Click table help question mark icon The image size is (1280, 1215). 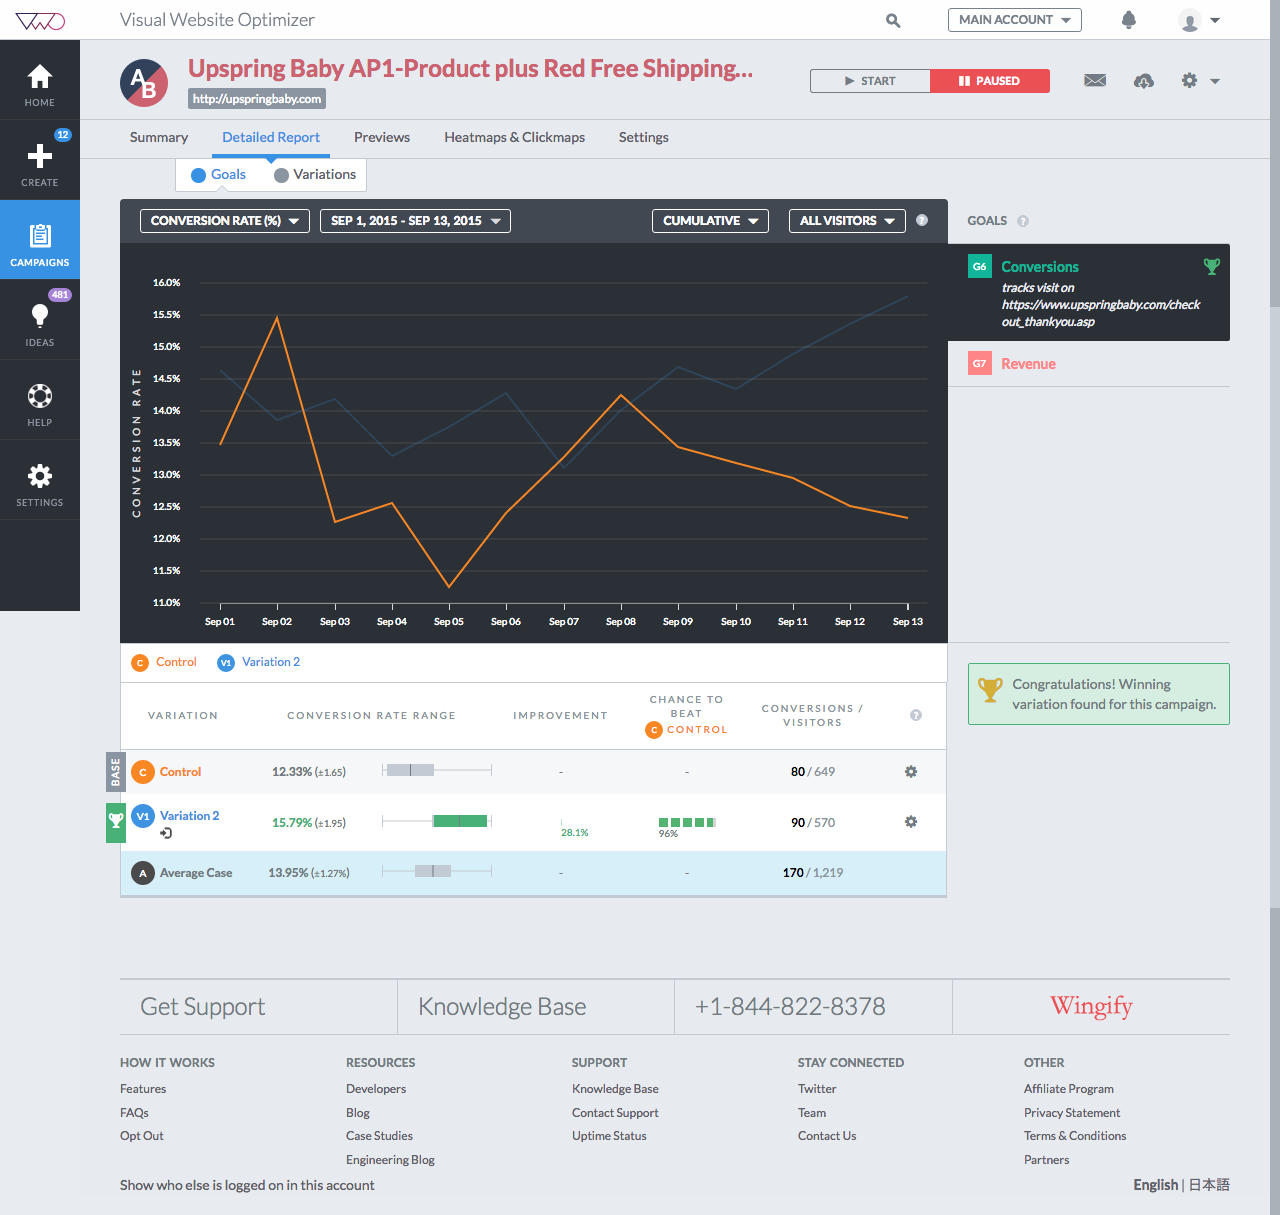[916, 715]
